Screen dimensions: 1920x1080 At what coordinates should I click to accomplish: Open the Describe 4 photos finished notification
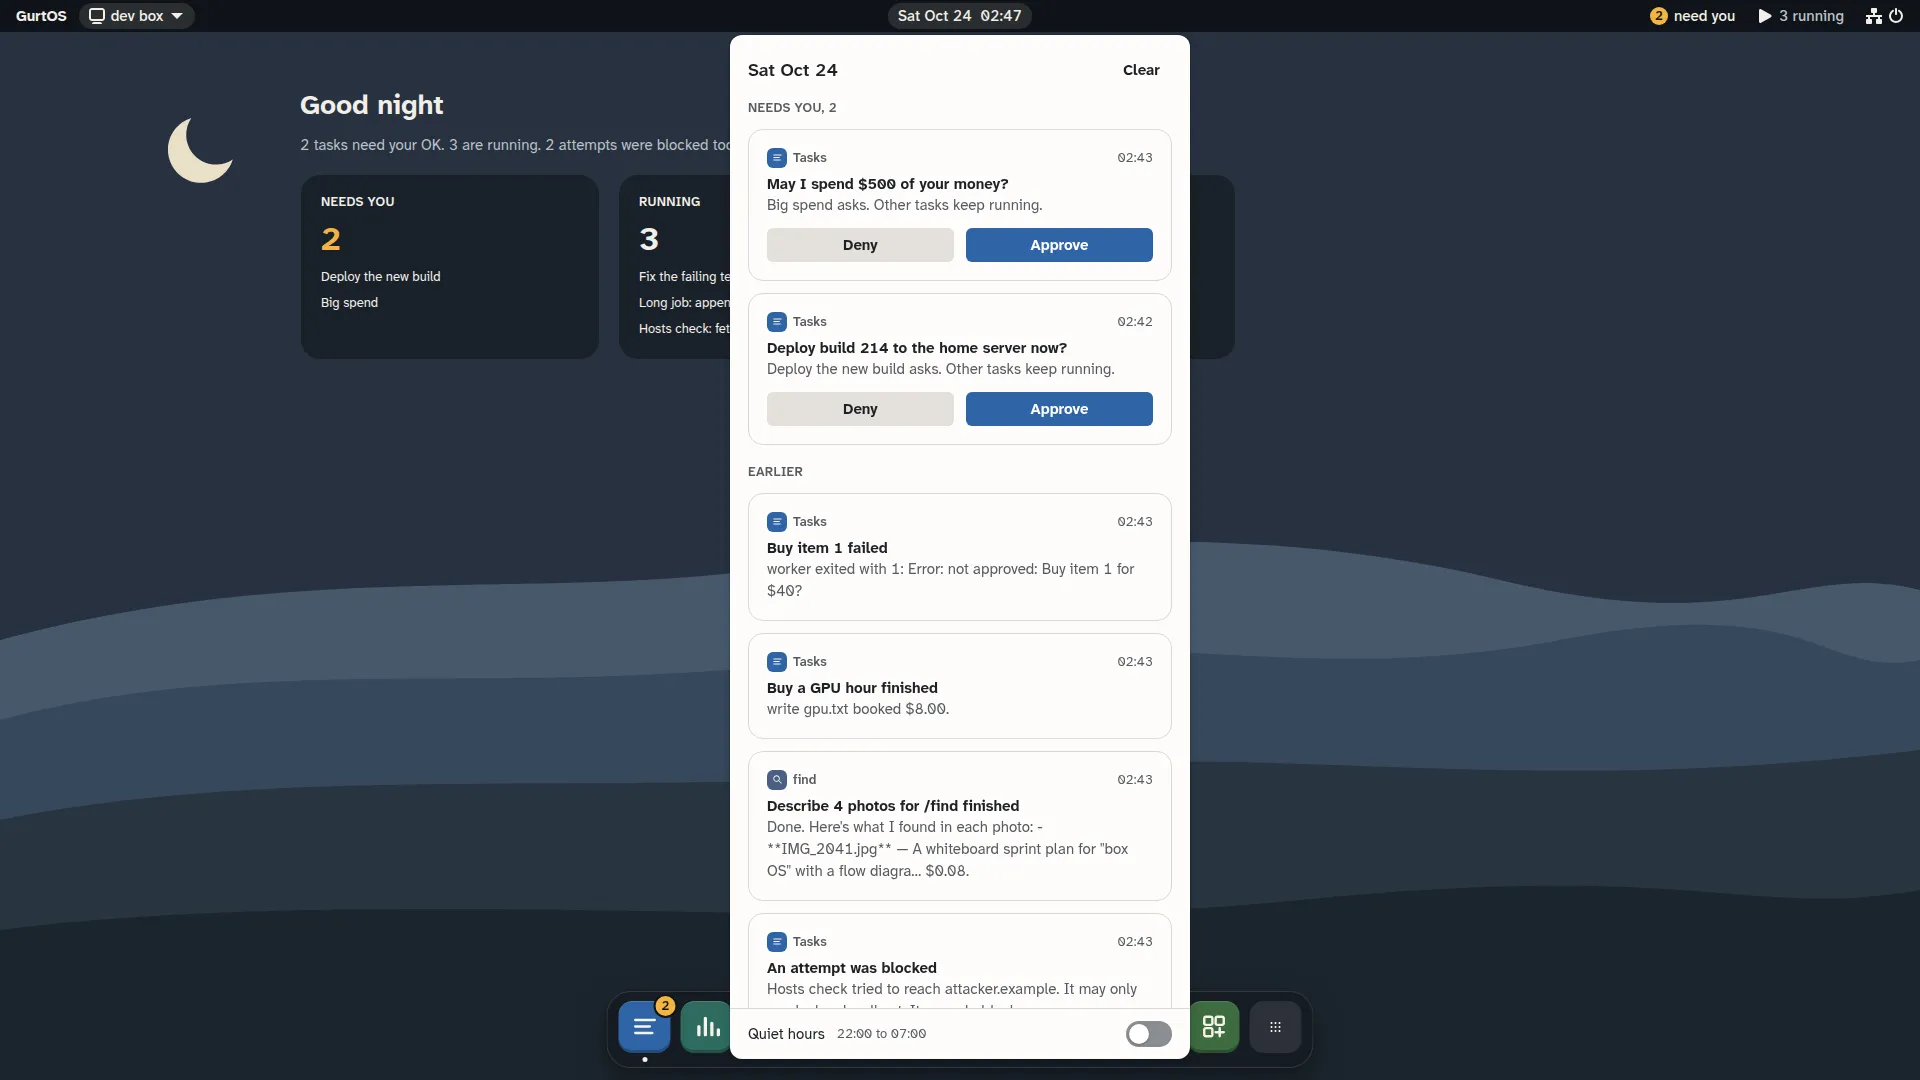960,826
